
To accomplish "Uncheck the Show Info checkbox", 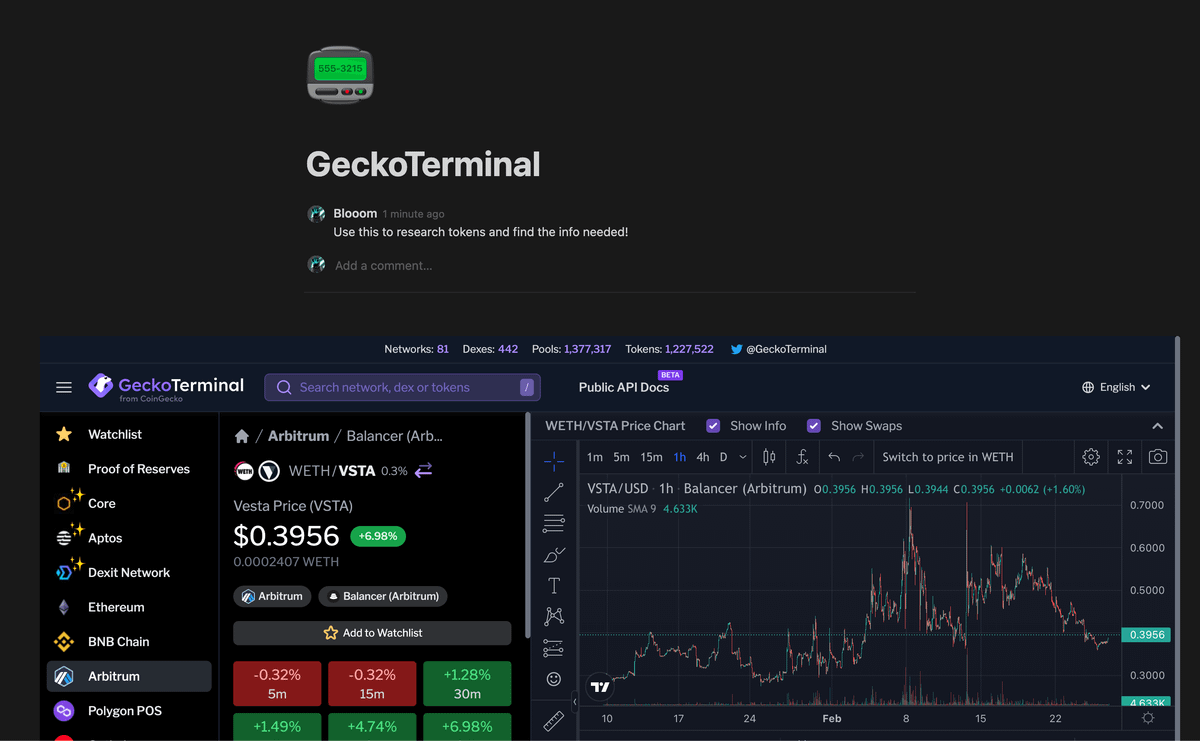I will click(713, 426).
